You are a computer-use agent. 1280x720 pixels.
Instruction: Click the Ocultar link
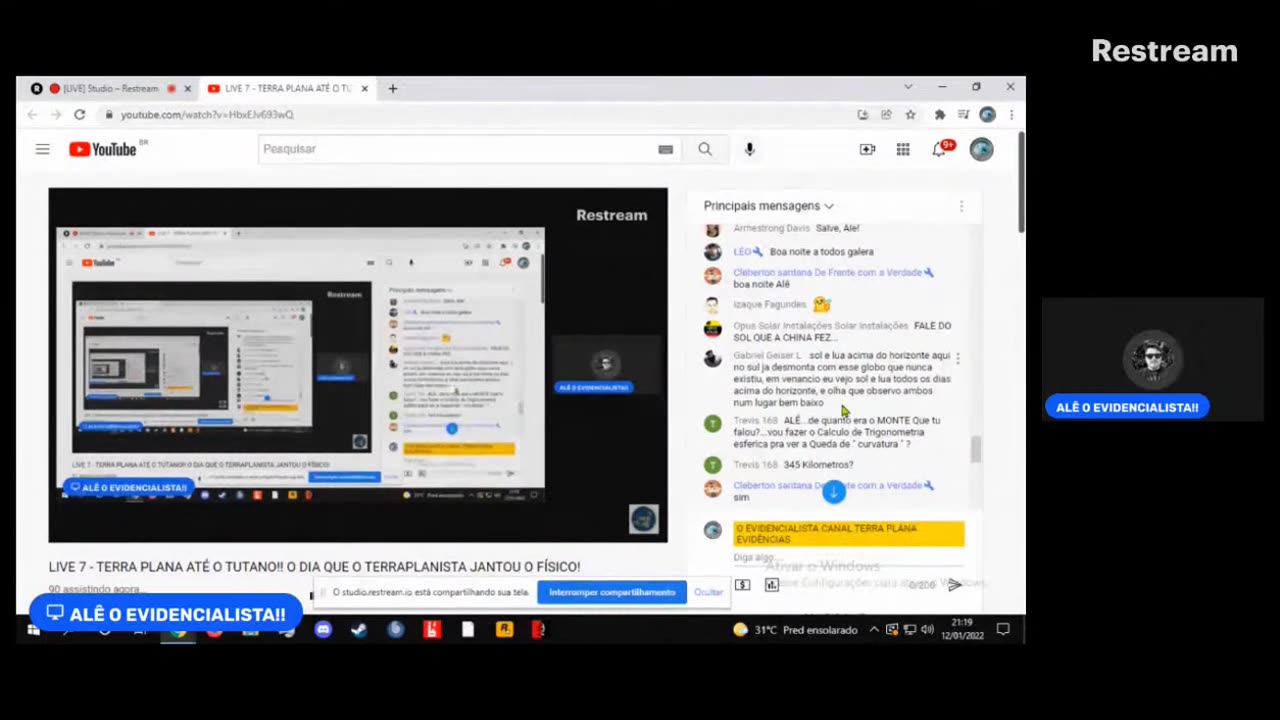708,592
